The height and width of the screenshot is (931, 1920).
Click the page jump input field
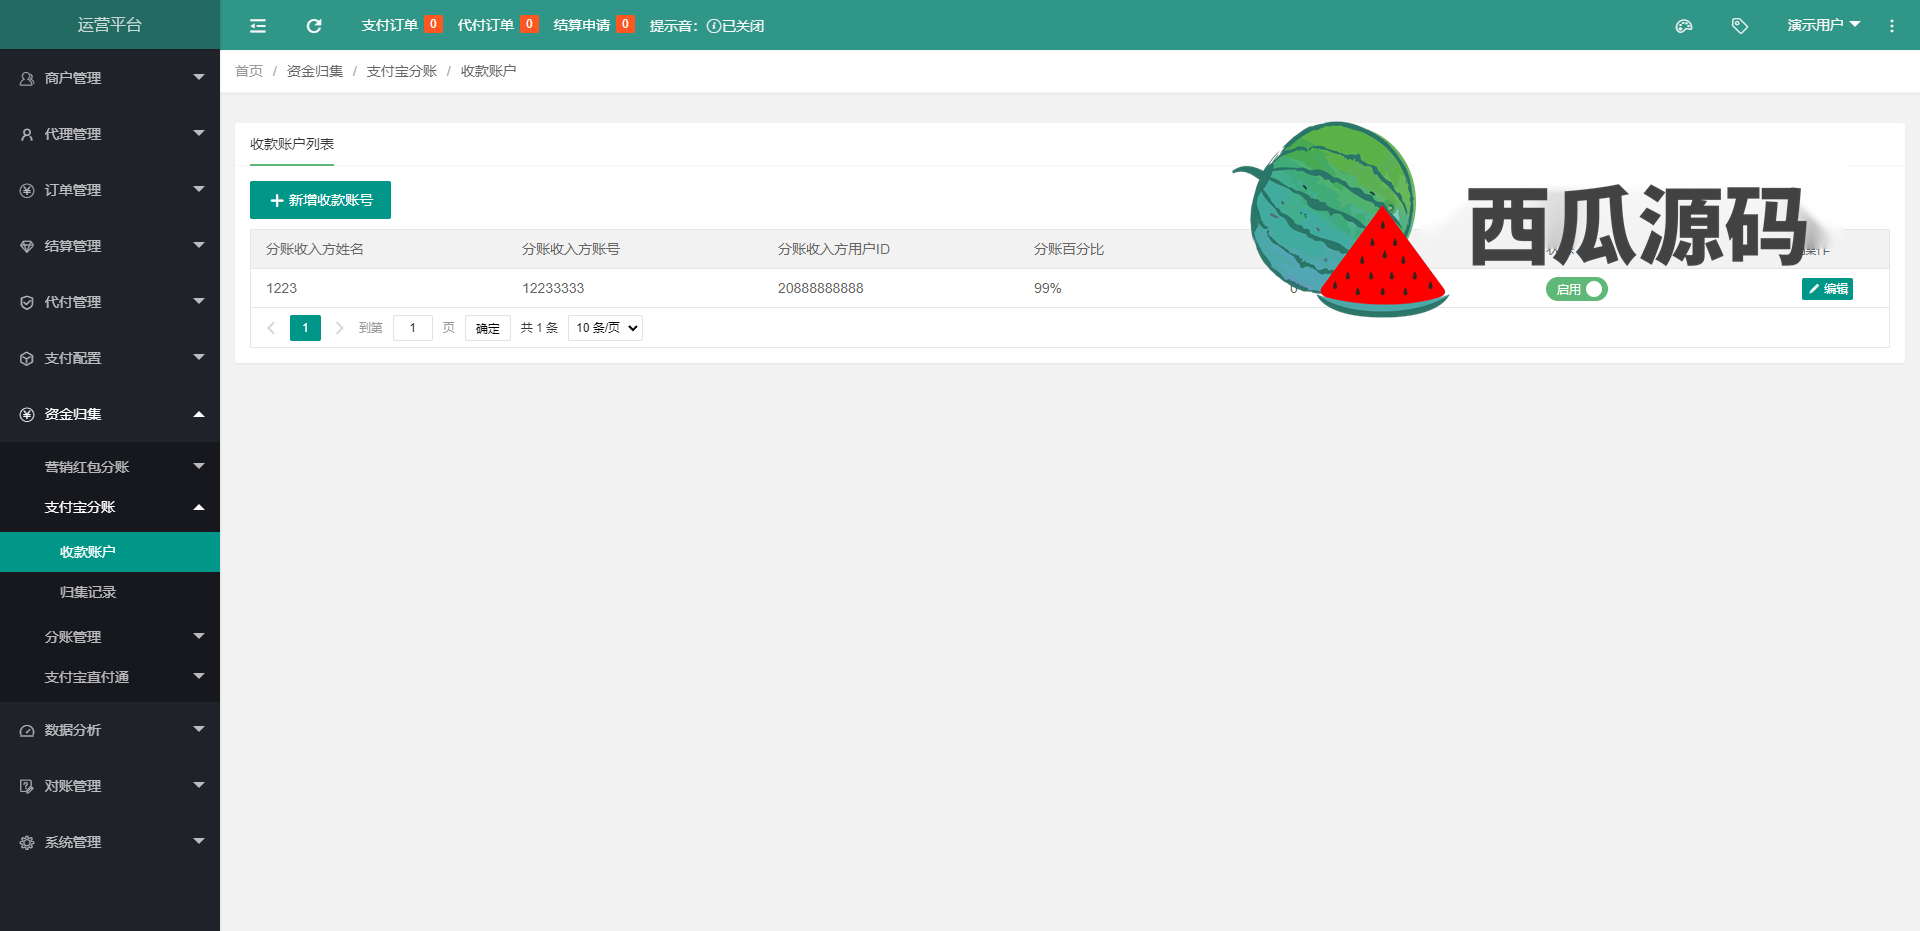pyautogui.click(x=413, y=328)
